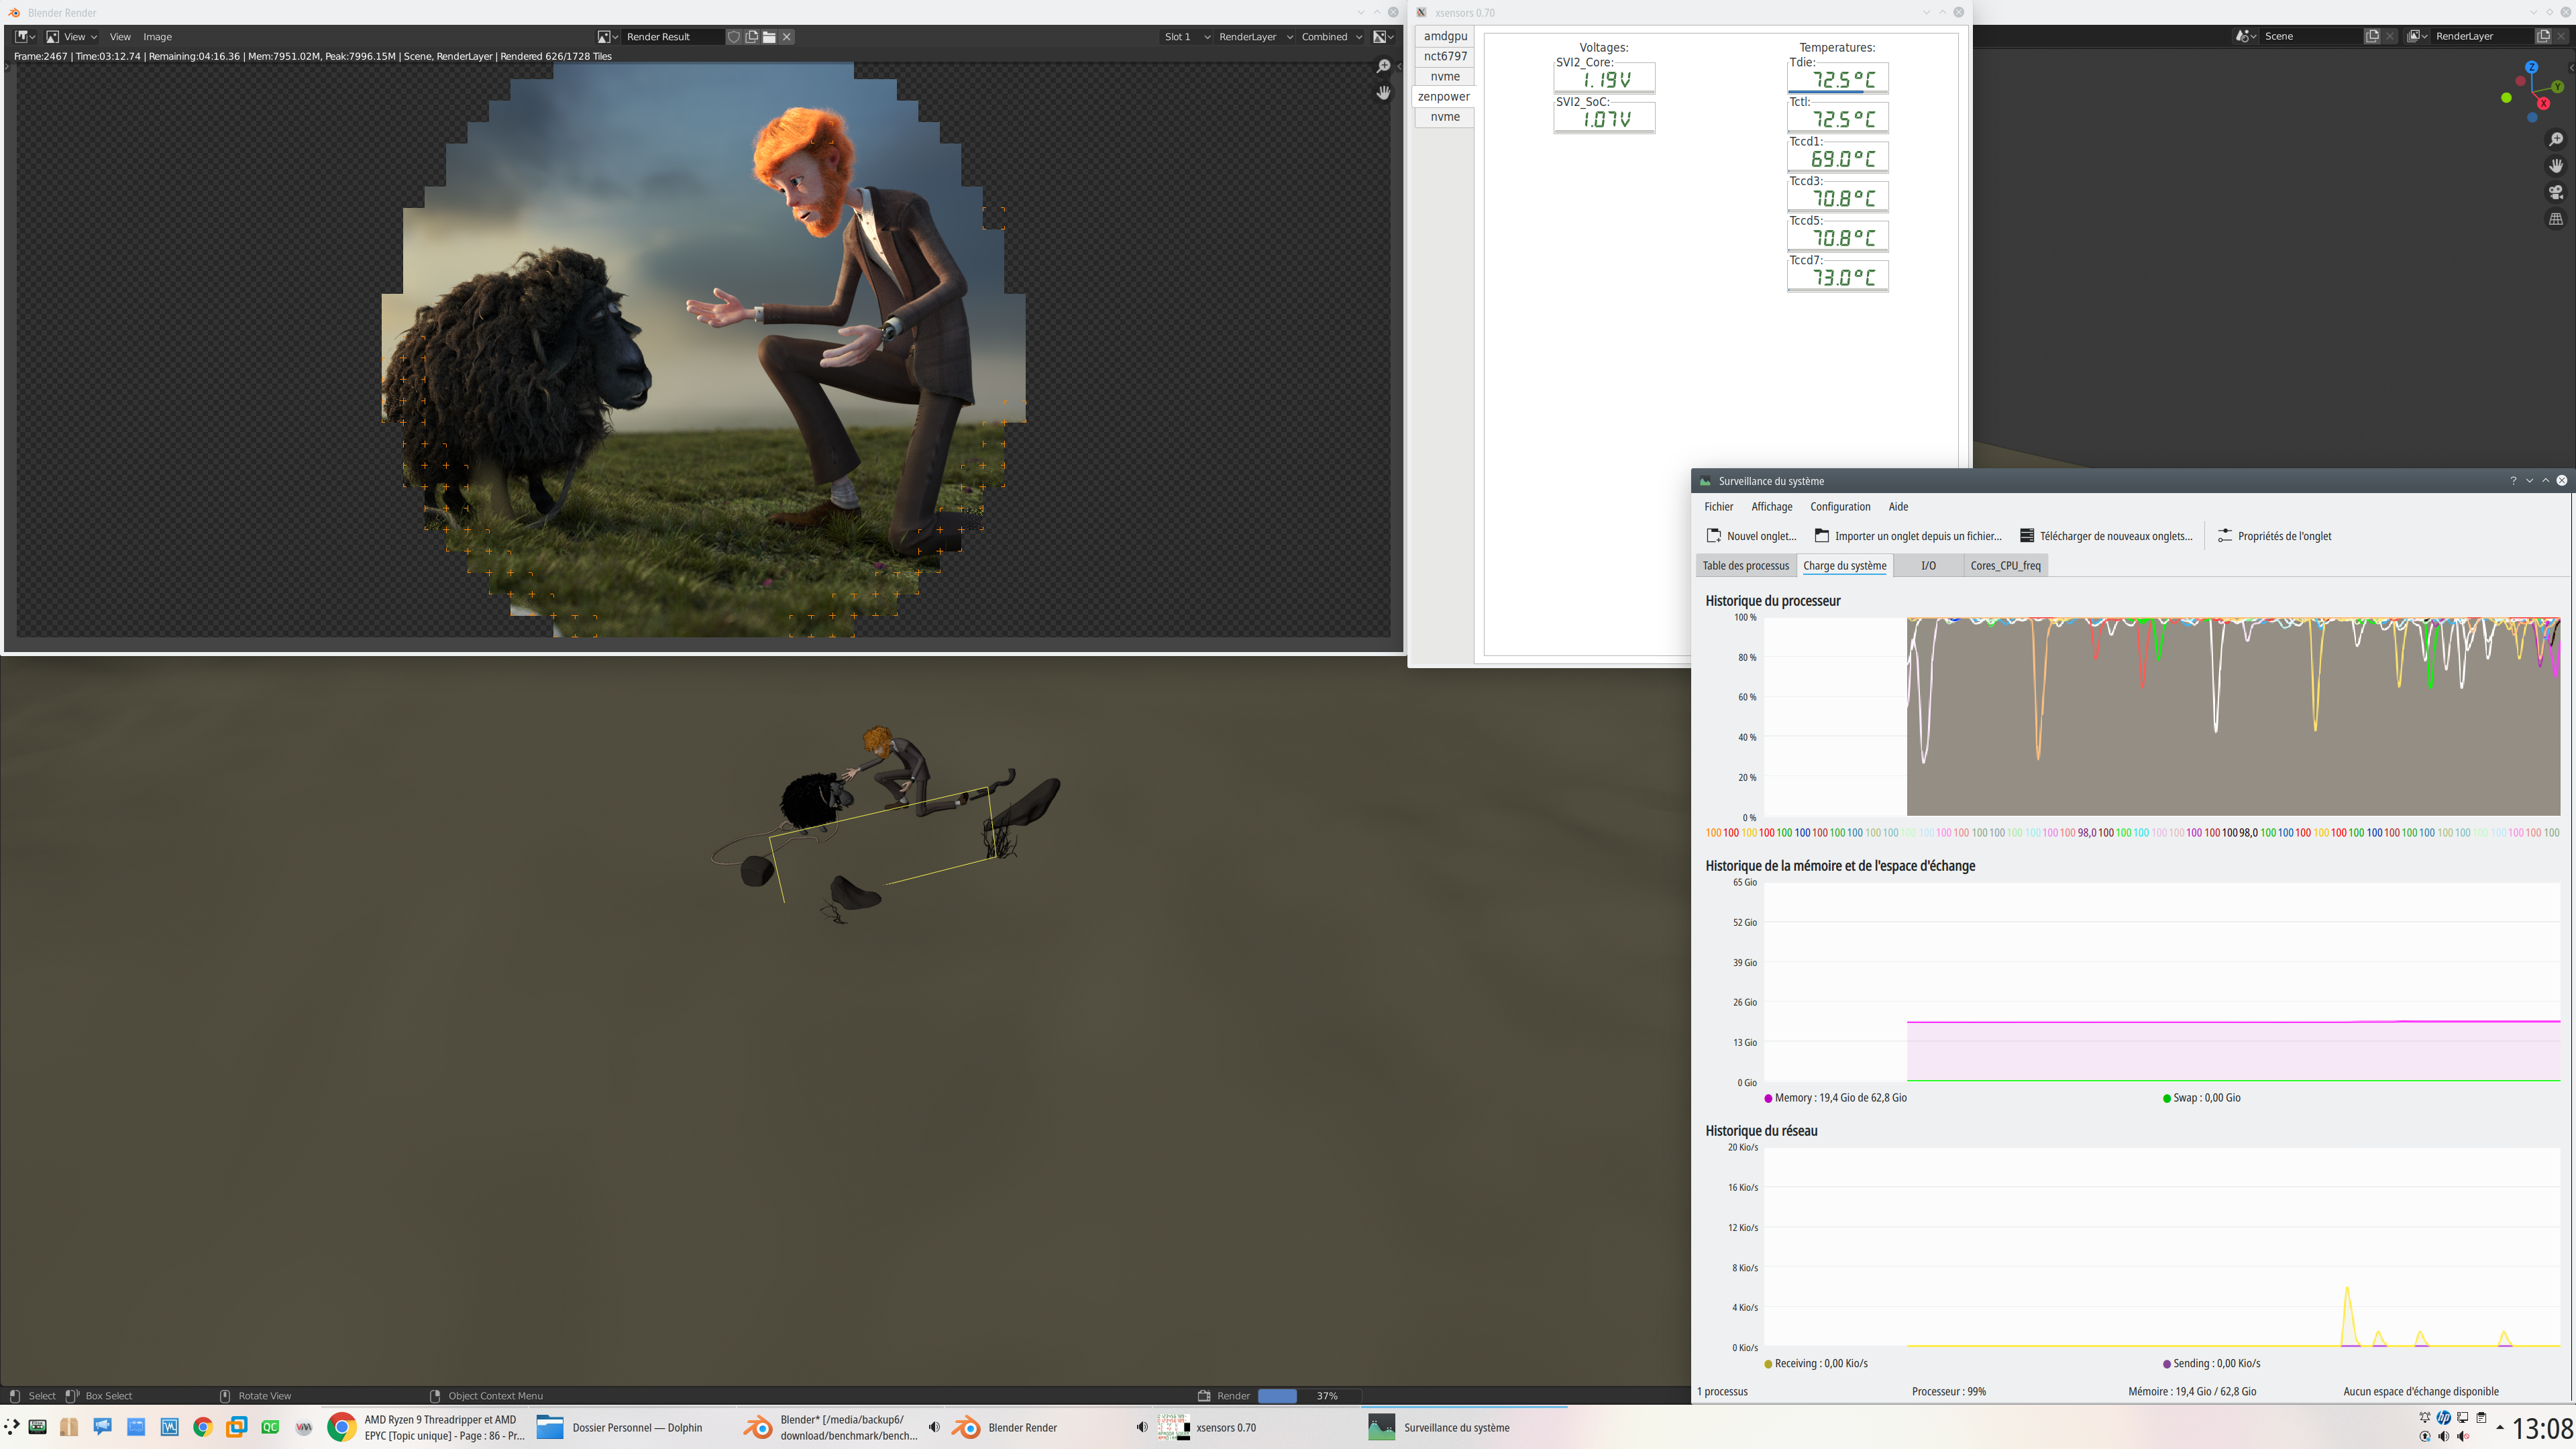Click the RenderLayer name field in the top bar
The image size is (2576, 1449).
point(2482,36)
